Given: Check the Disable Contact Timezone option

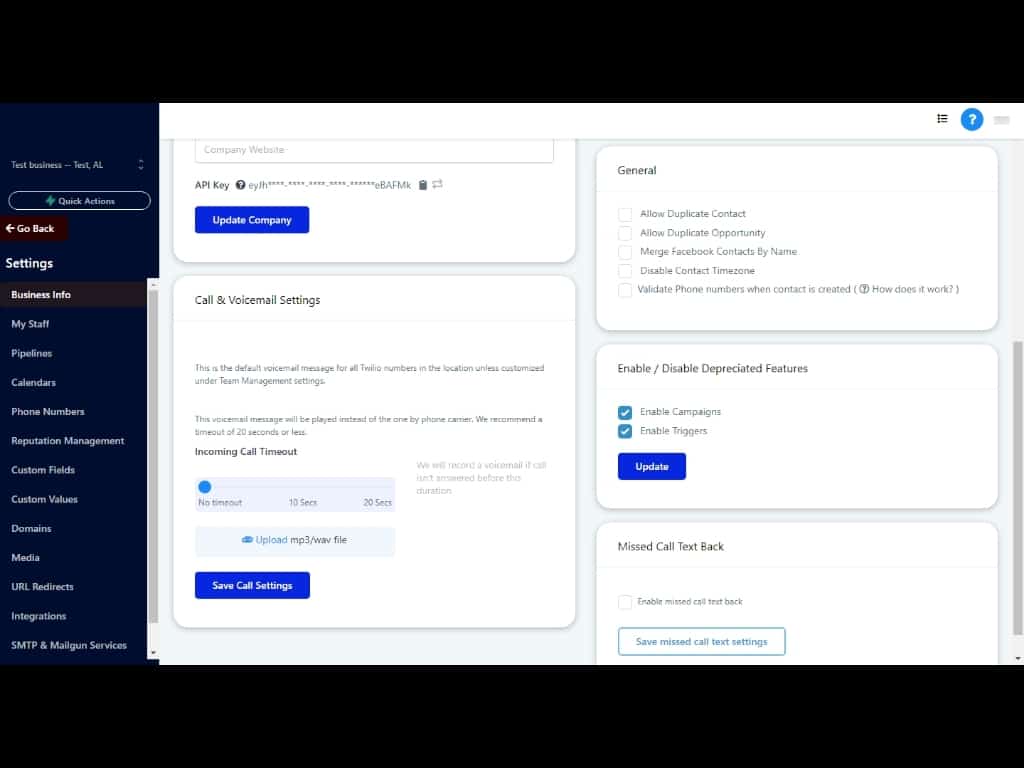Looking at the screenshot, I should [625, 271].
